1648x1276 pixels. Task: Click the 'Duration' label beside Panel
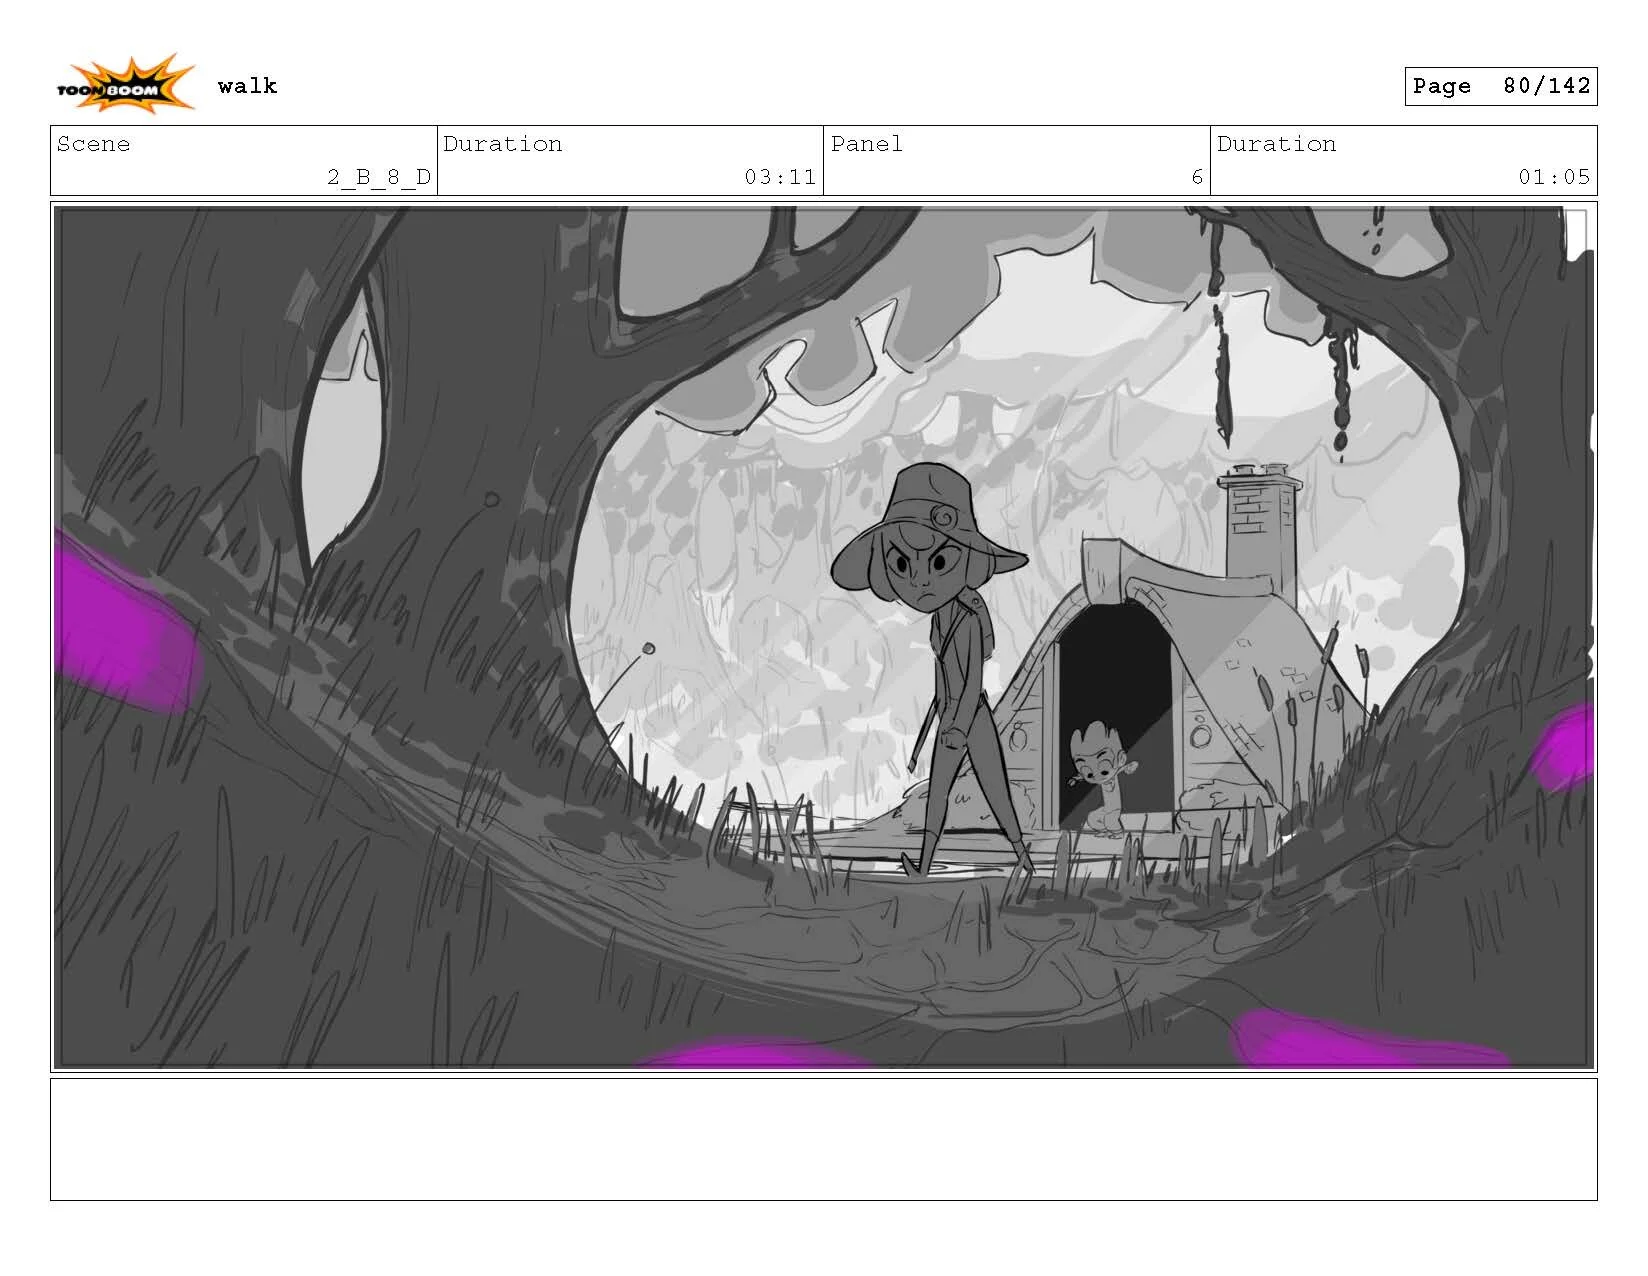click(x=1276, y=144)
